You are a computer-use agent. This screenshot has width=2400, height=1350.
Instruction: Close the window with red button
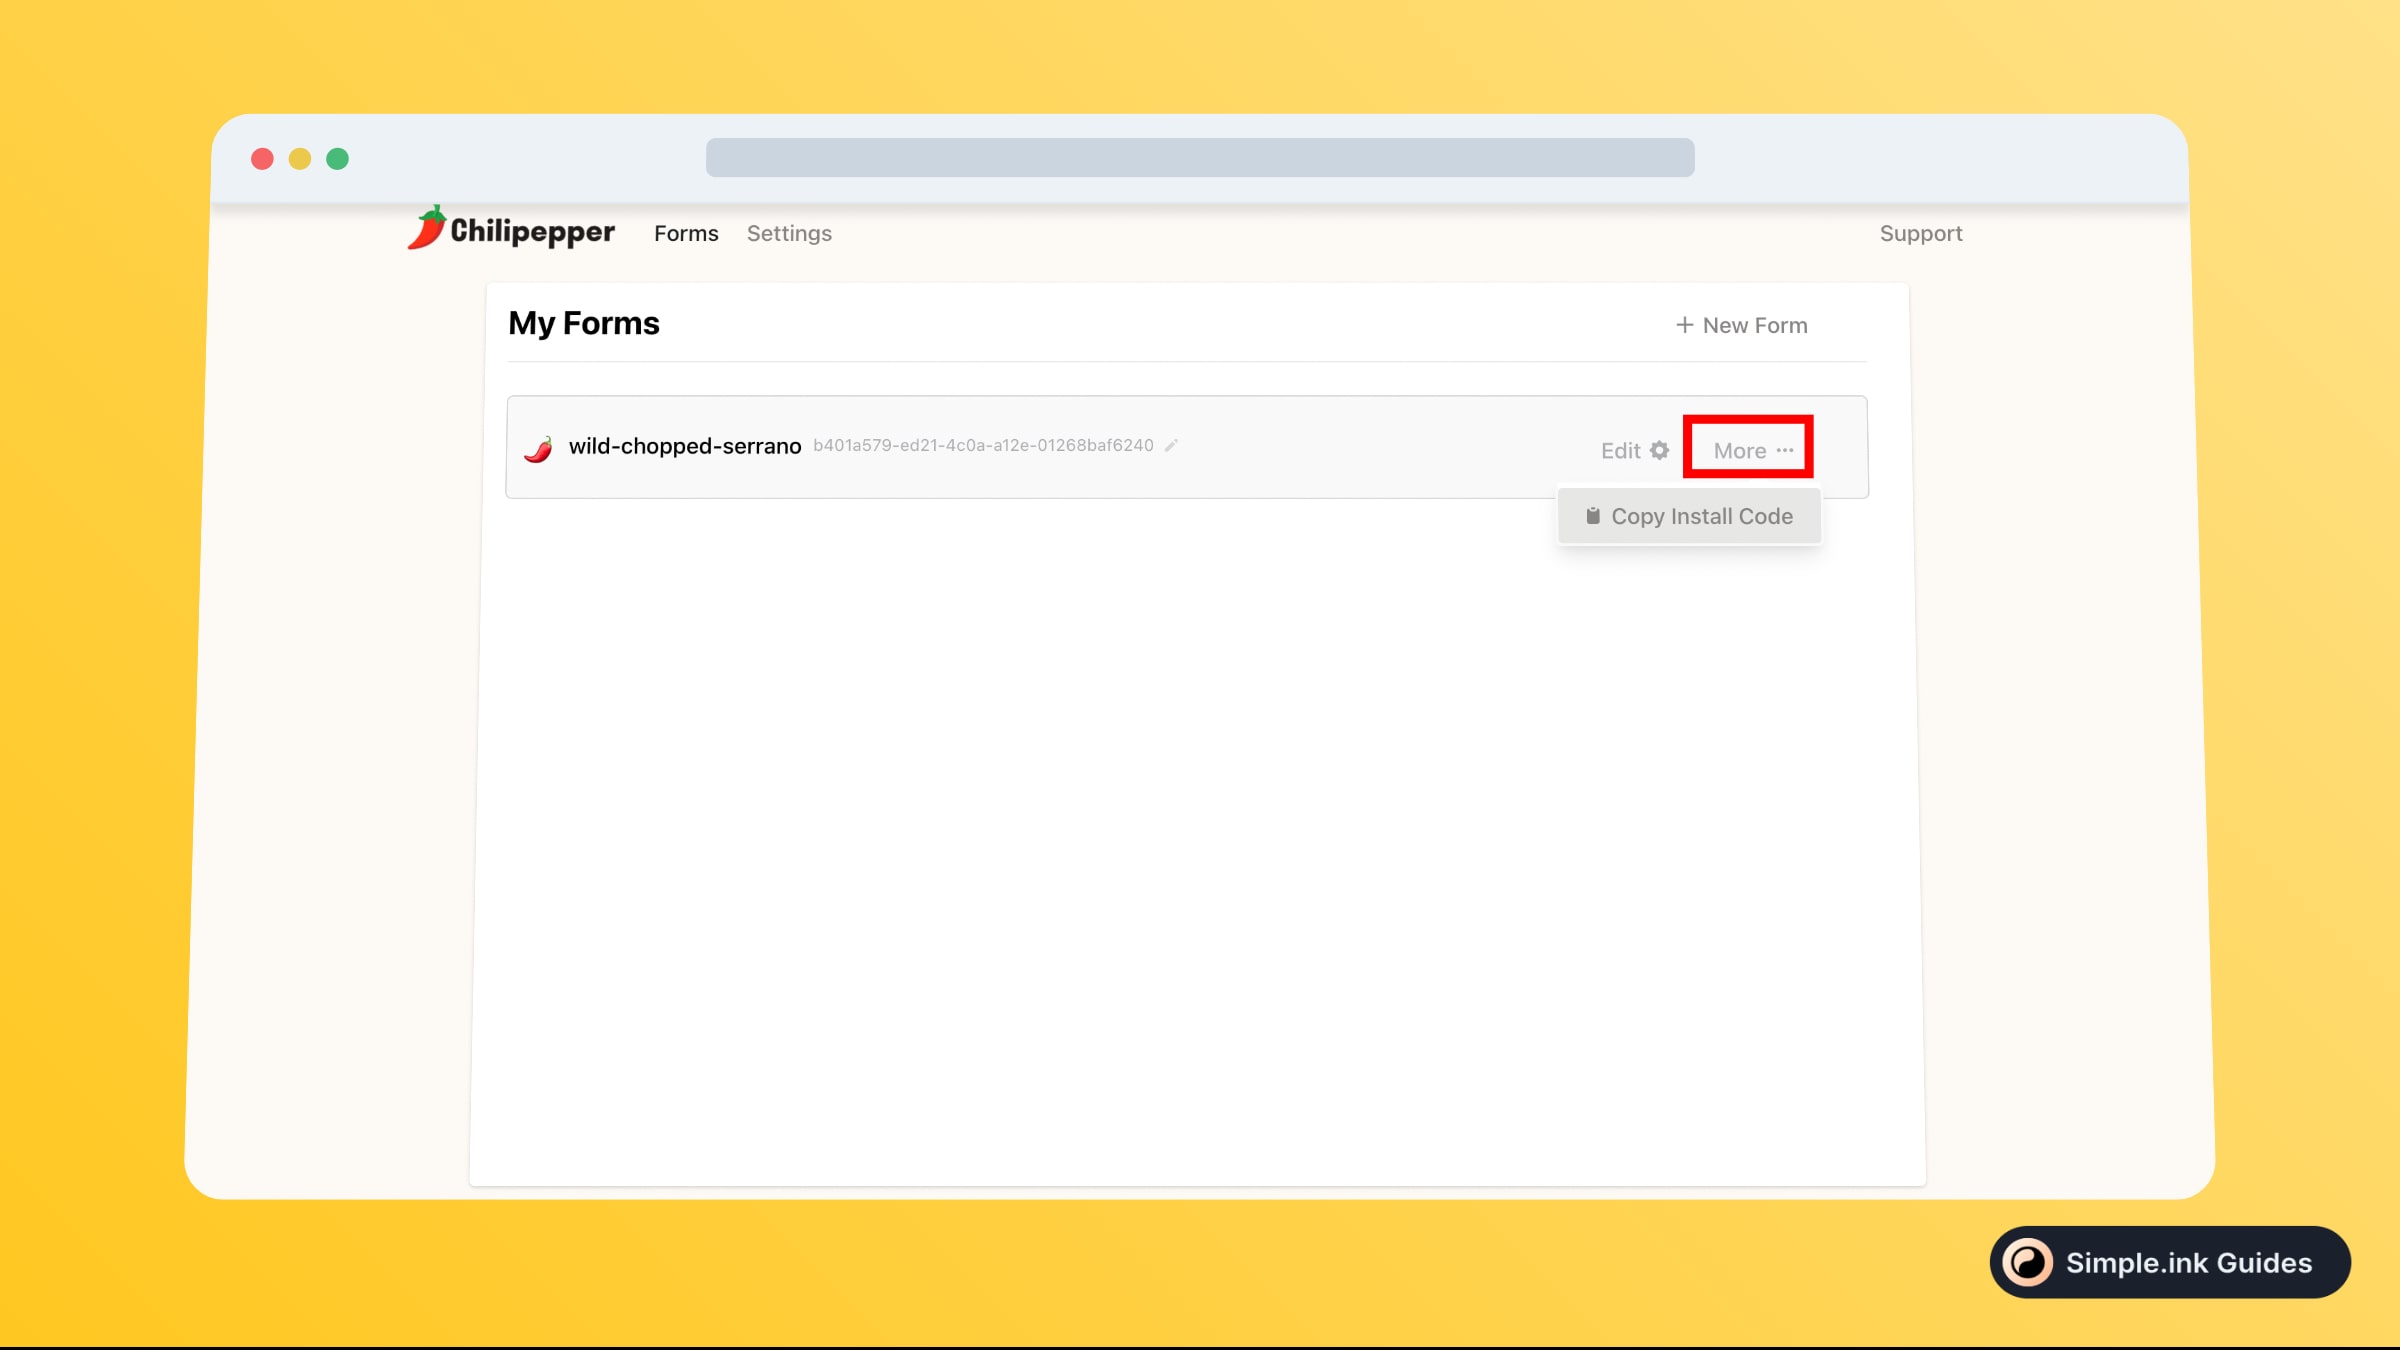coord(262,159)
